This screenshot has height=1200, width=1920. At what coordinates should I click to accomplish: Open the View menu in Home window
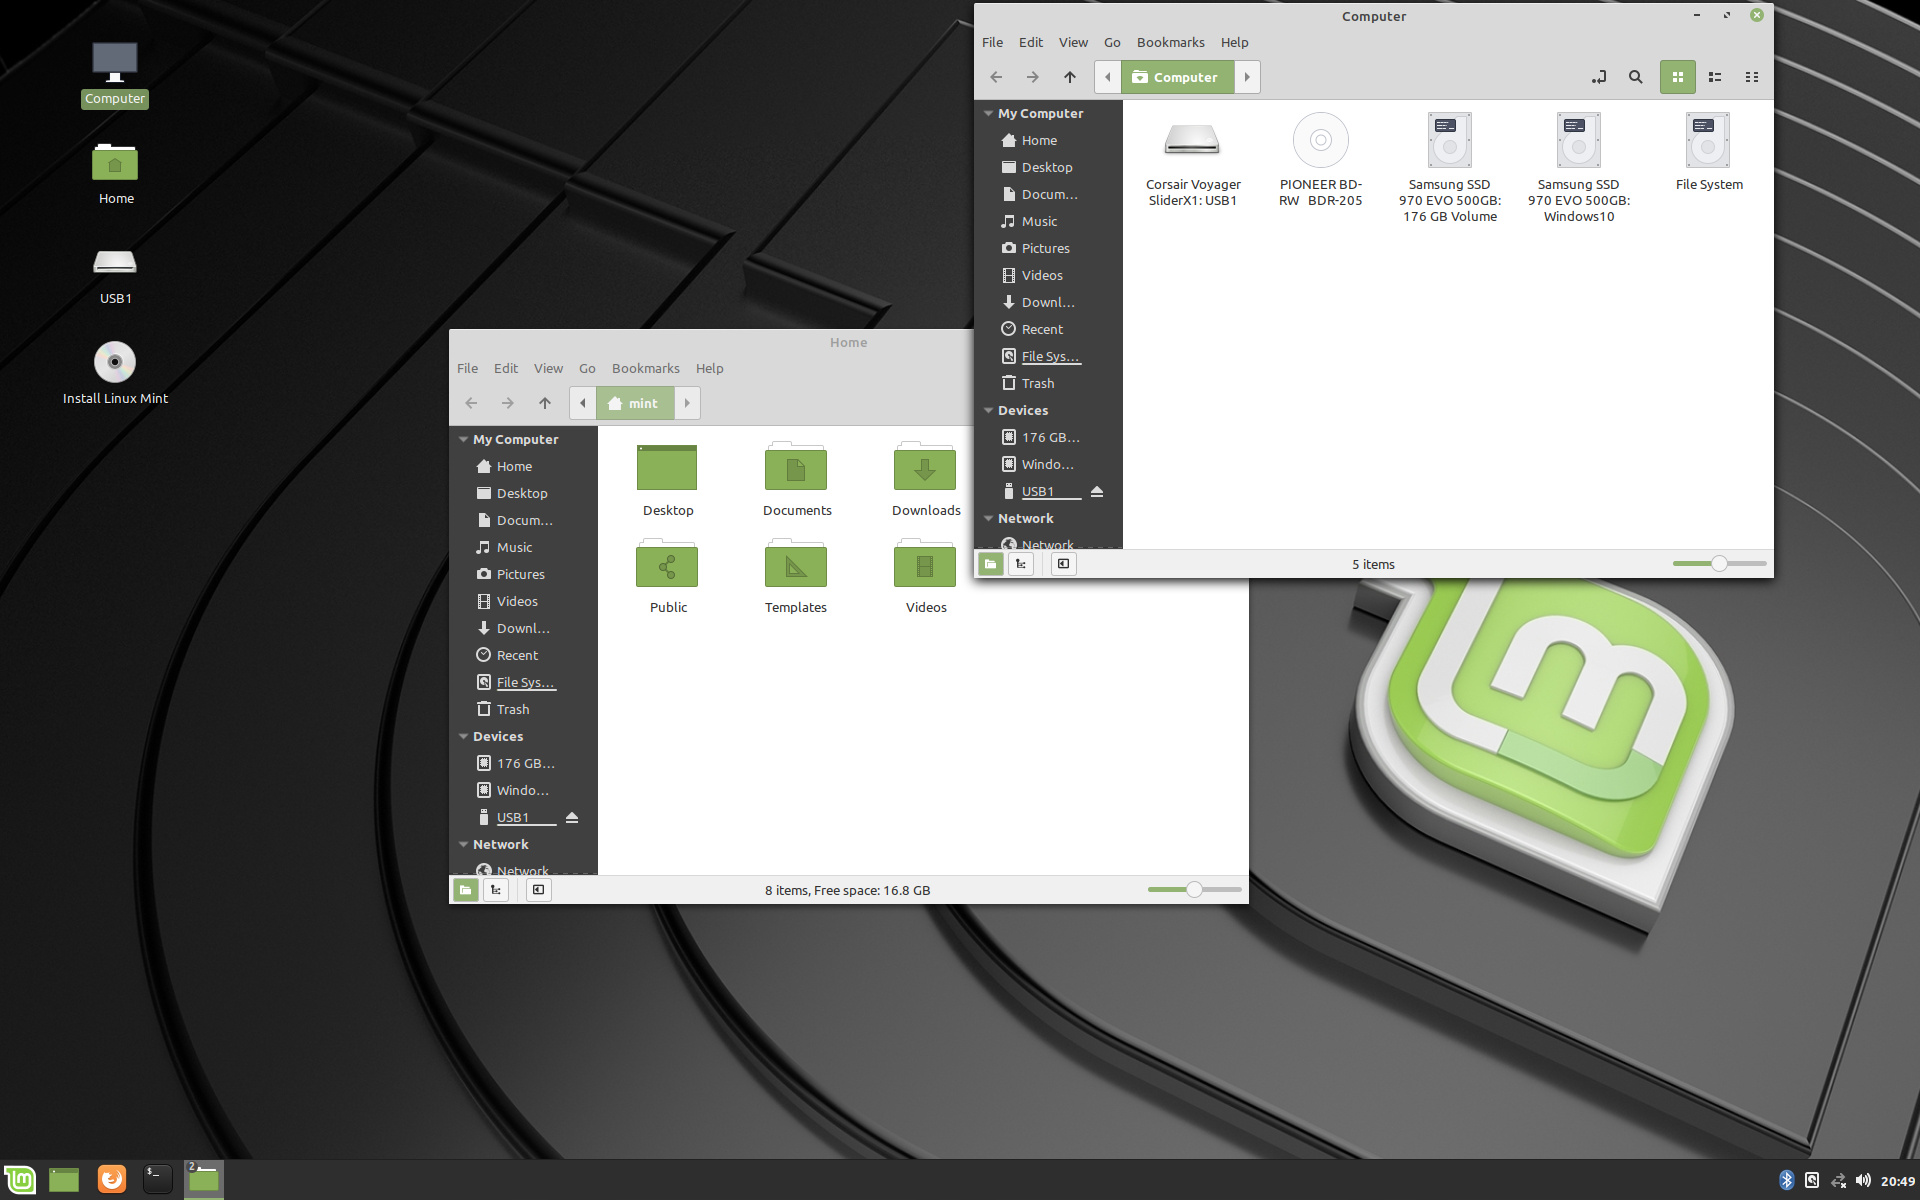(x=547, y=368)
